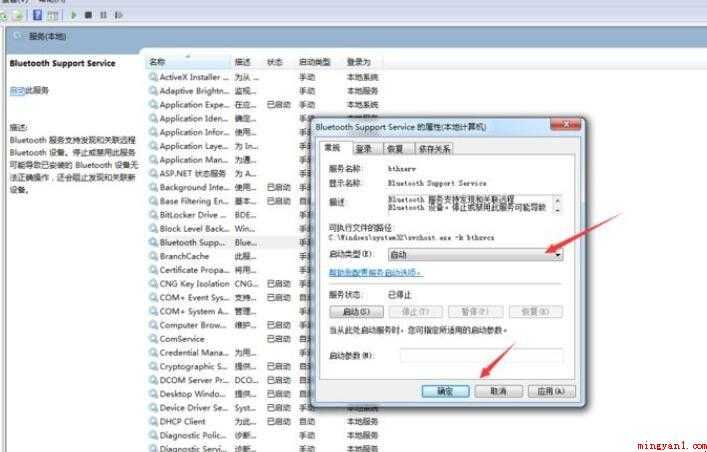Click the 恢复(R) button beside 暂停(P)
This screenshot has height=452, width=707.
(536, 312)
